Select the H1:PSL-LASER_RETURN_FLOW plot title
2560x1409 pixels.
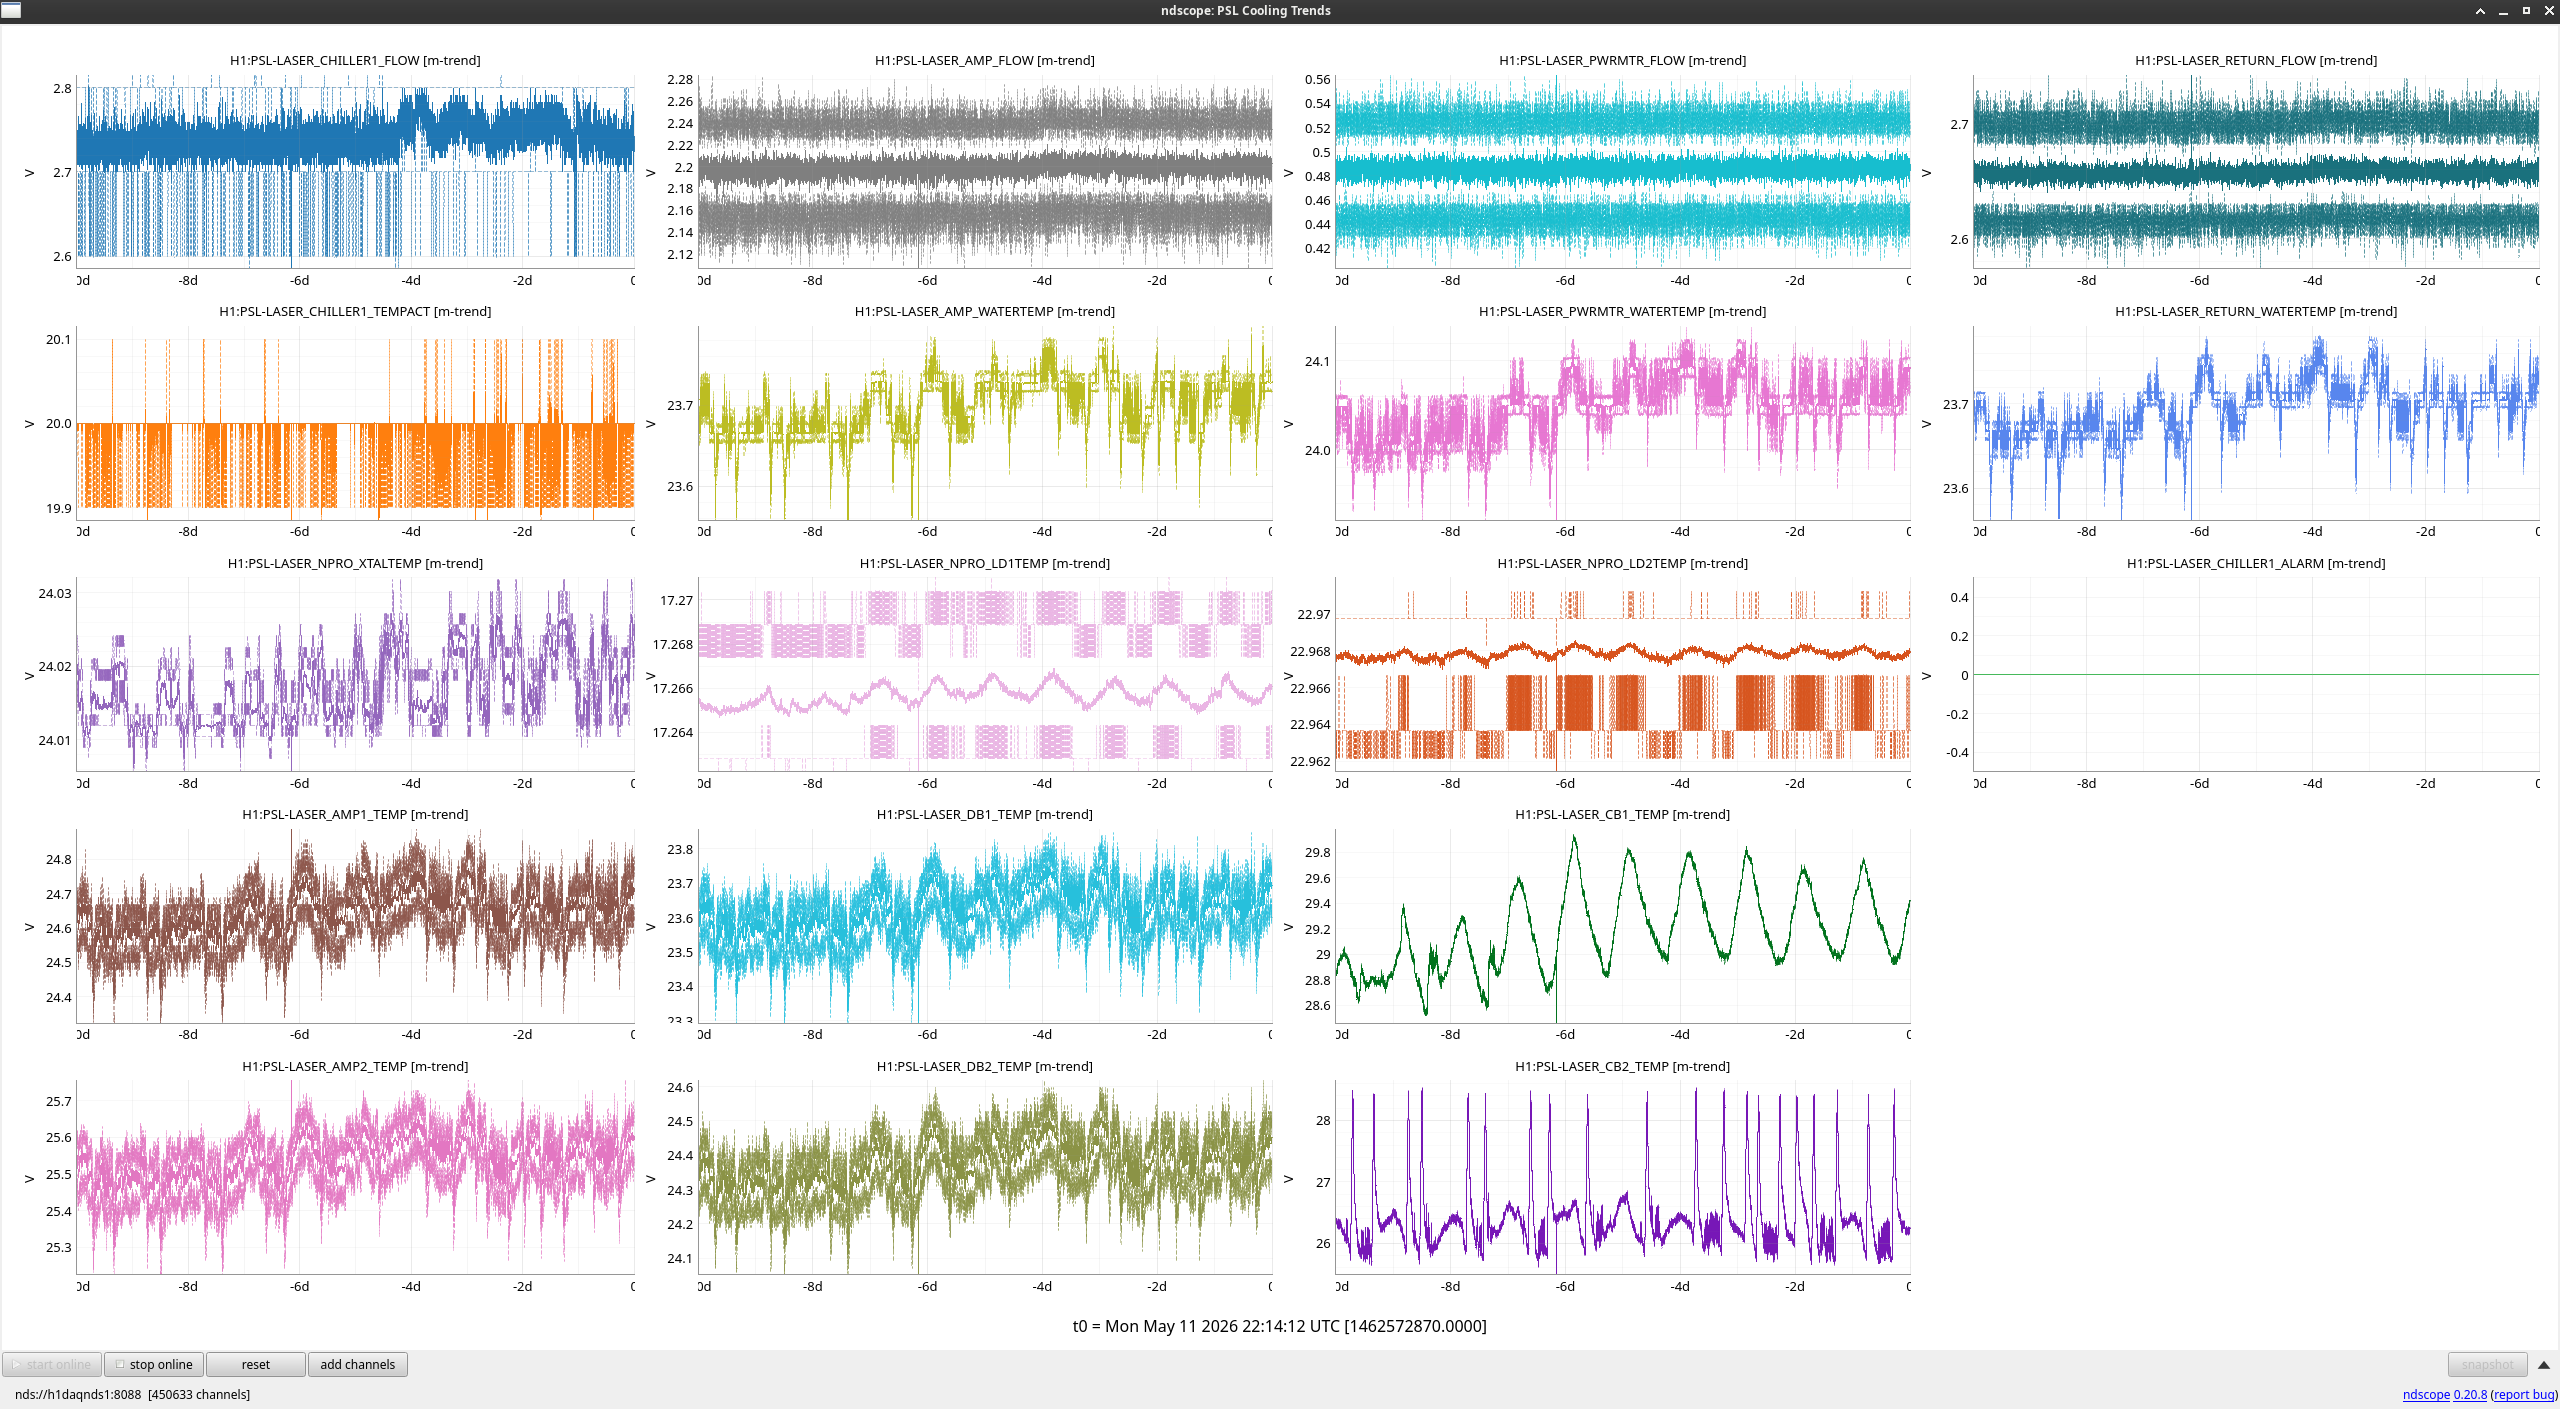pos(2256,60)
